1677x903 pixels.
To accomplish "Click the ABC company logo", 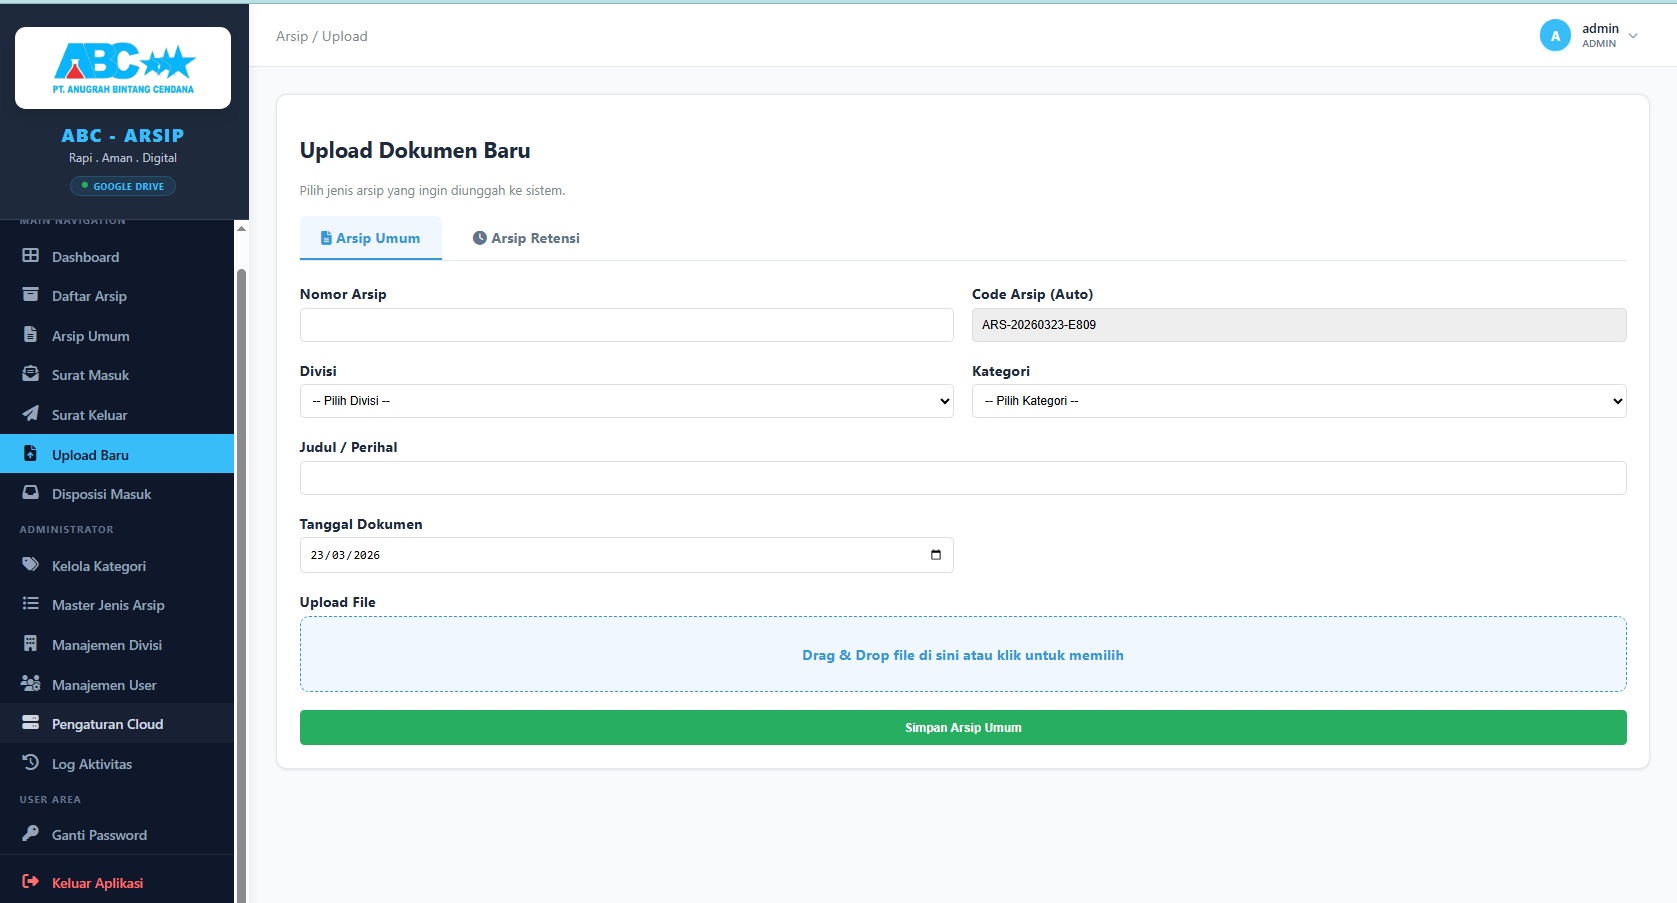I will (x=123, y=68).
